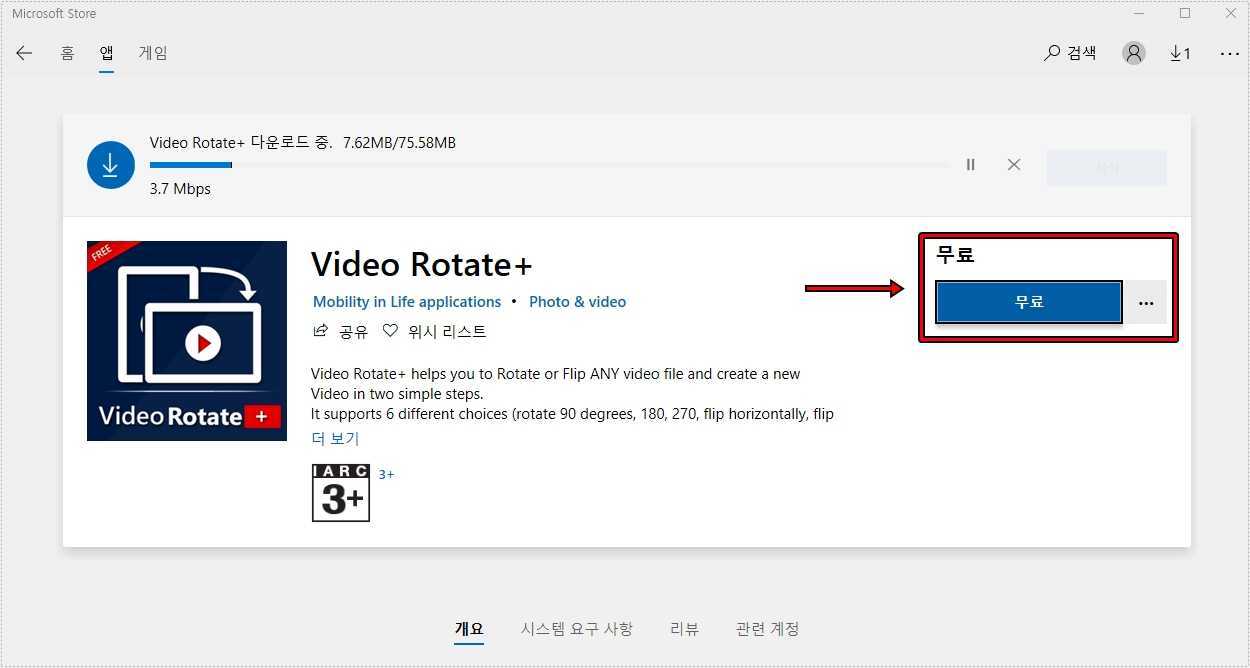1250x668 pixels.
Task: Minimize the Microsoft Store window
Action: [x=1139, y=14]
